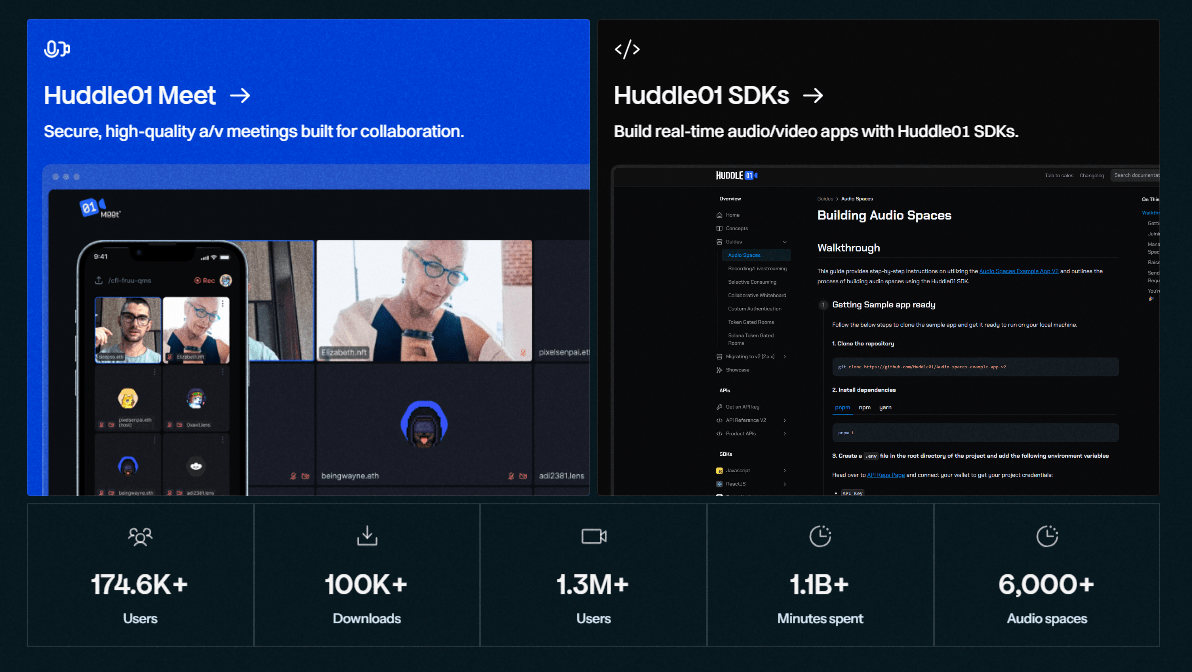This screenshot has width=1192, height=672.
Task: Click the microphone-camera icon above Huddle01 Meet
Action: 57,49
